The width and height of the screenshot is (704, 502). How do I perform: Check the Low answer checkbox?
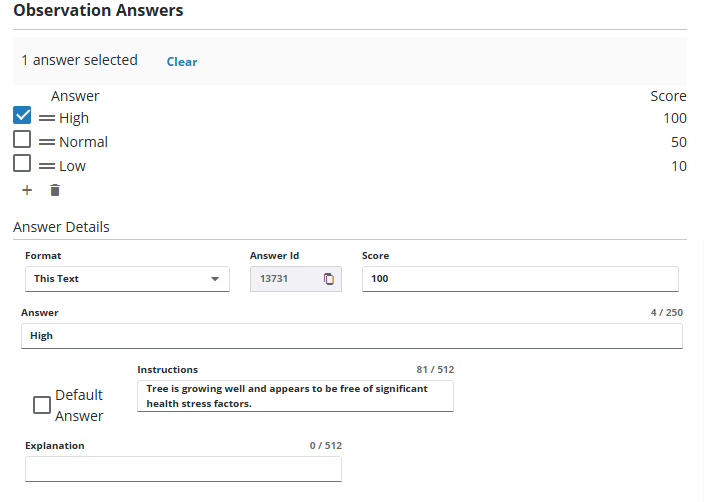click(x=23, y=165)
